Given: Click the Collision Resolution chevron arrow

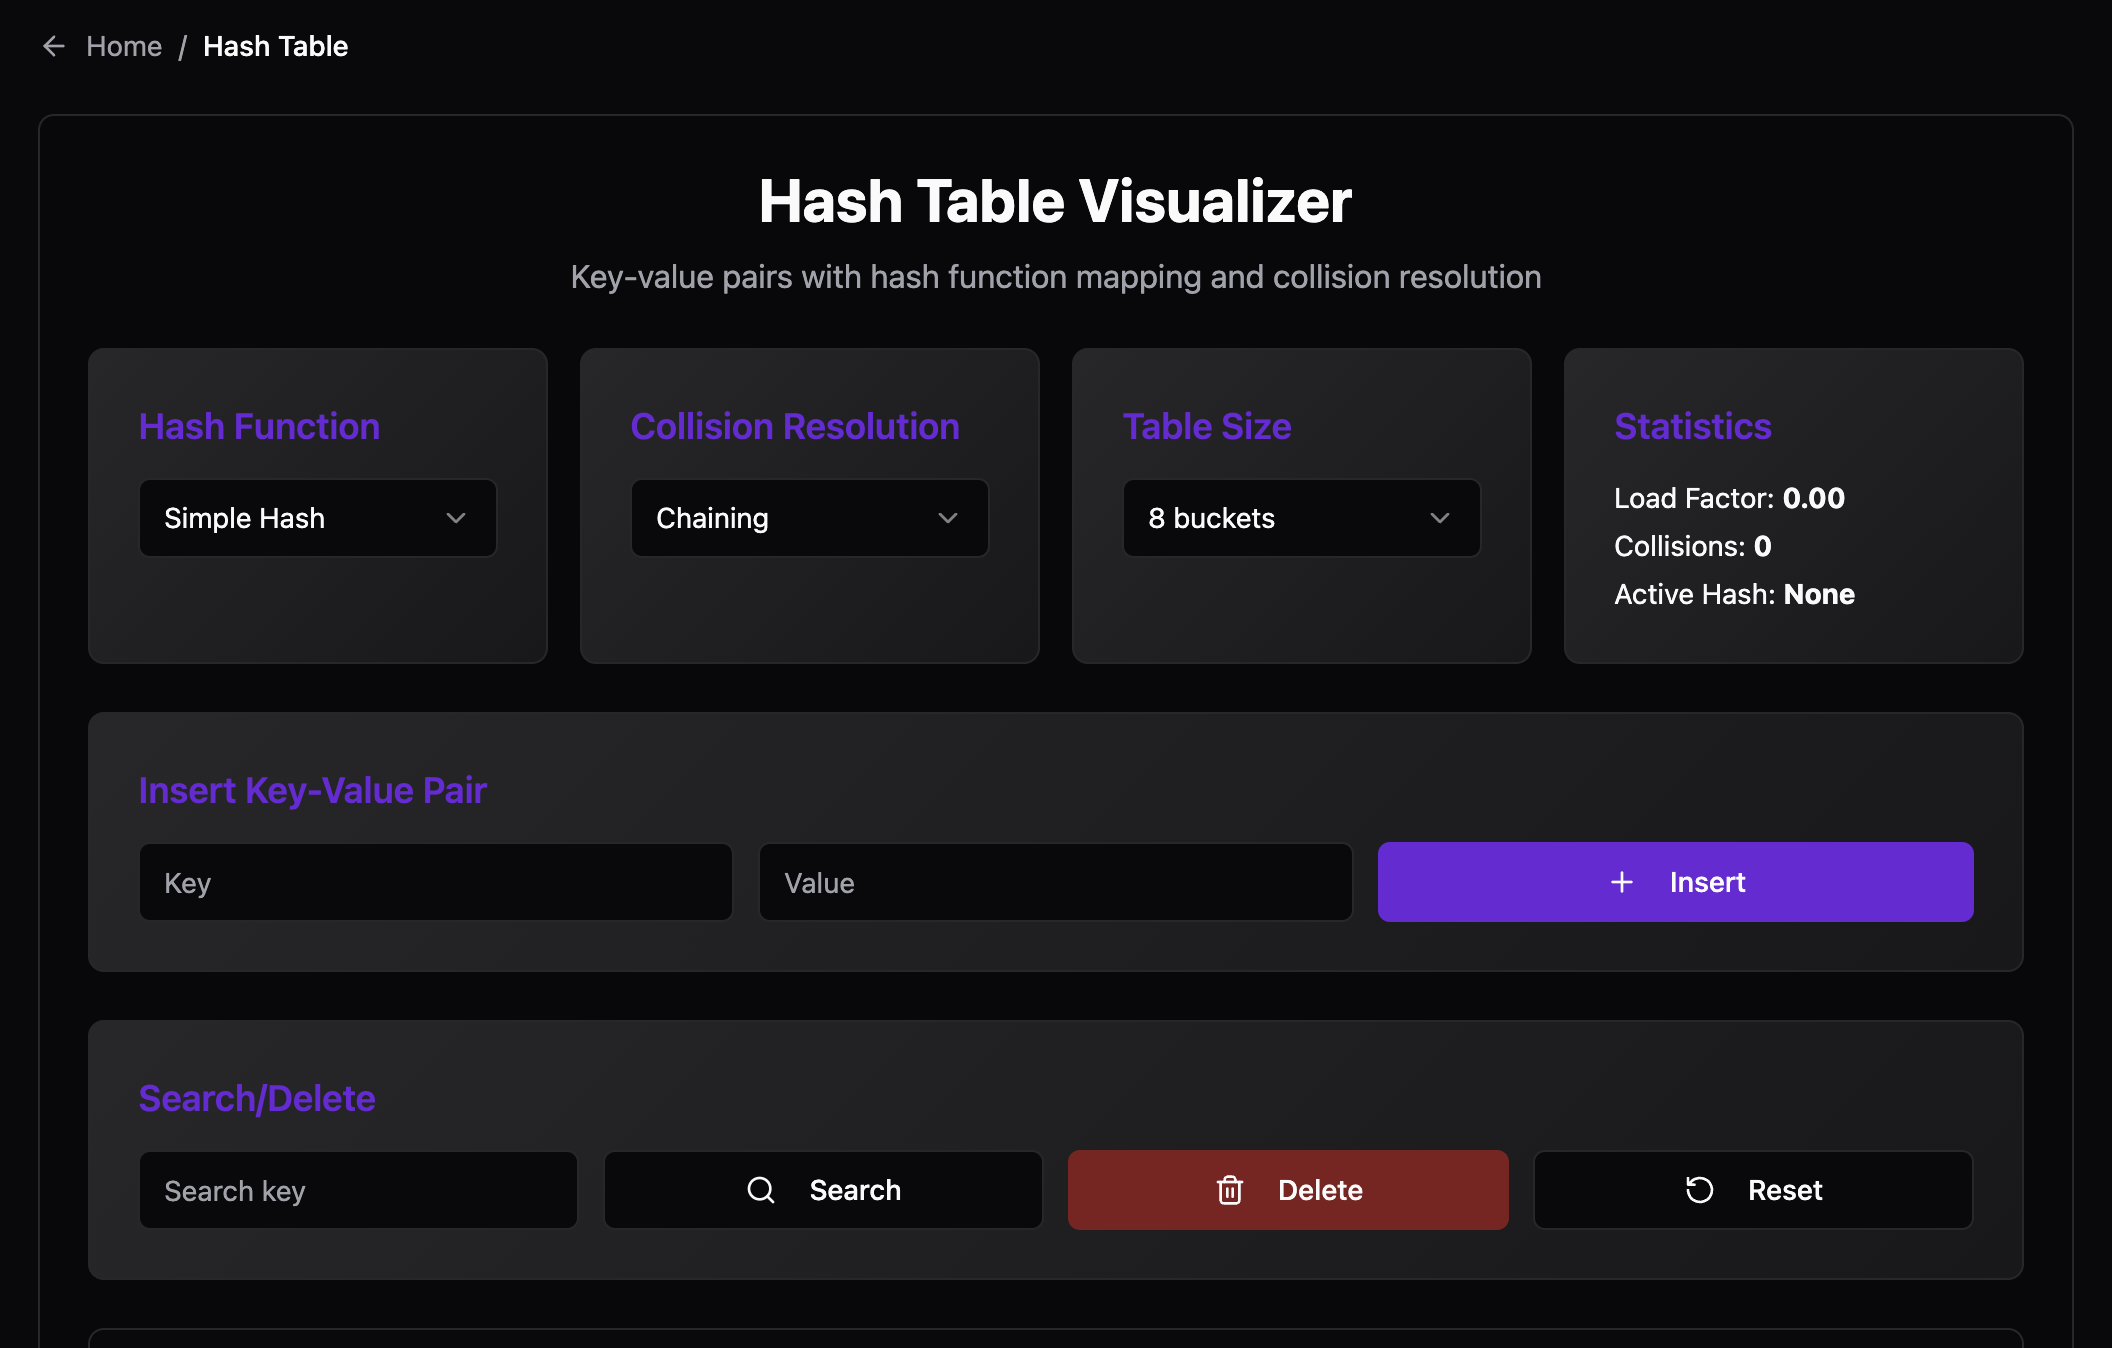Looking at the screenshot, I should (948, 518).
